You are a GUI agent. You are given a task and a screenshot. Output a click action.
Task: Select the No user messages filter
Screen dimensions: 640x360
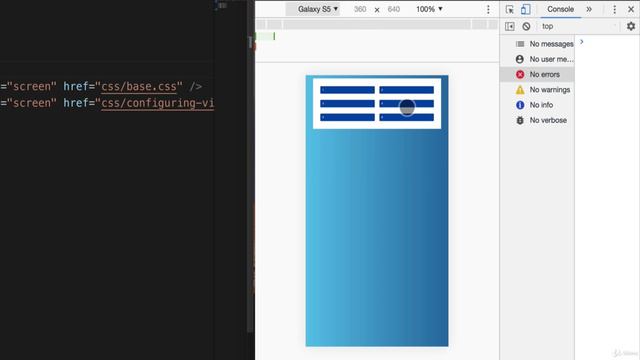tap(537, 59)
